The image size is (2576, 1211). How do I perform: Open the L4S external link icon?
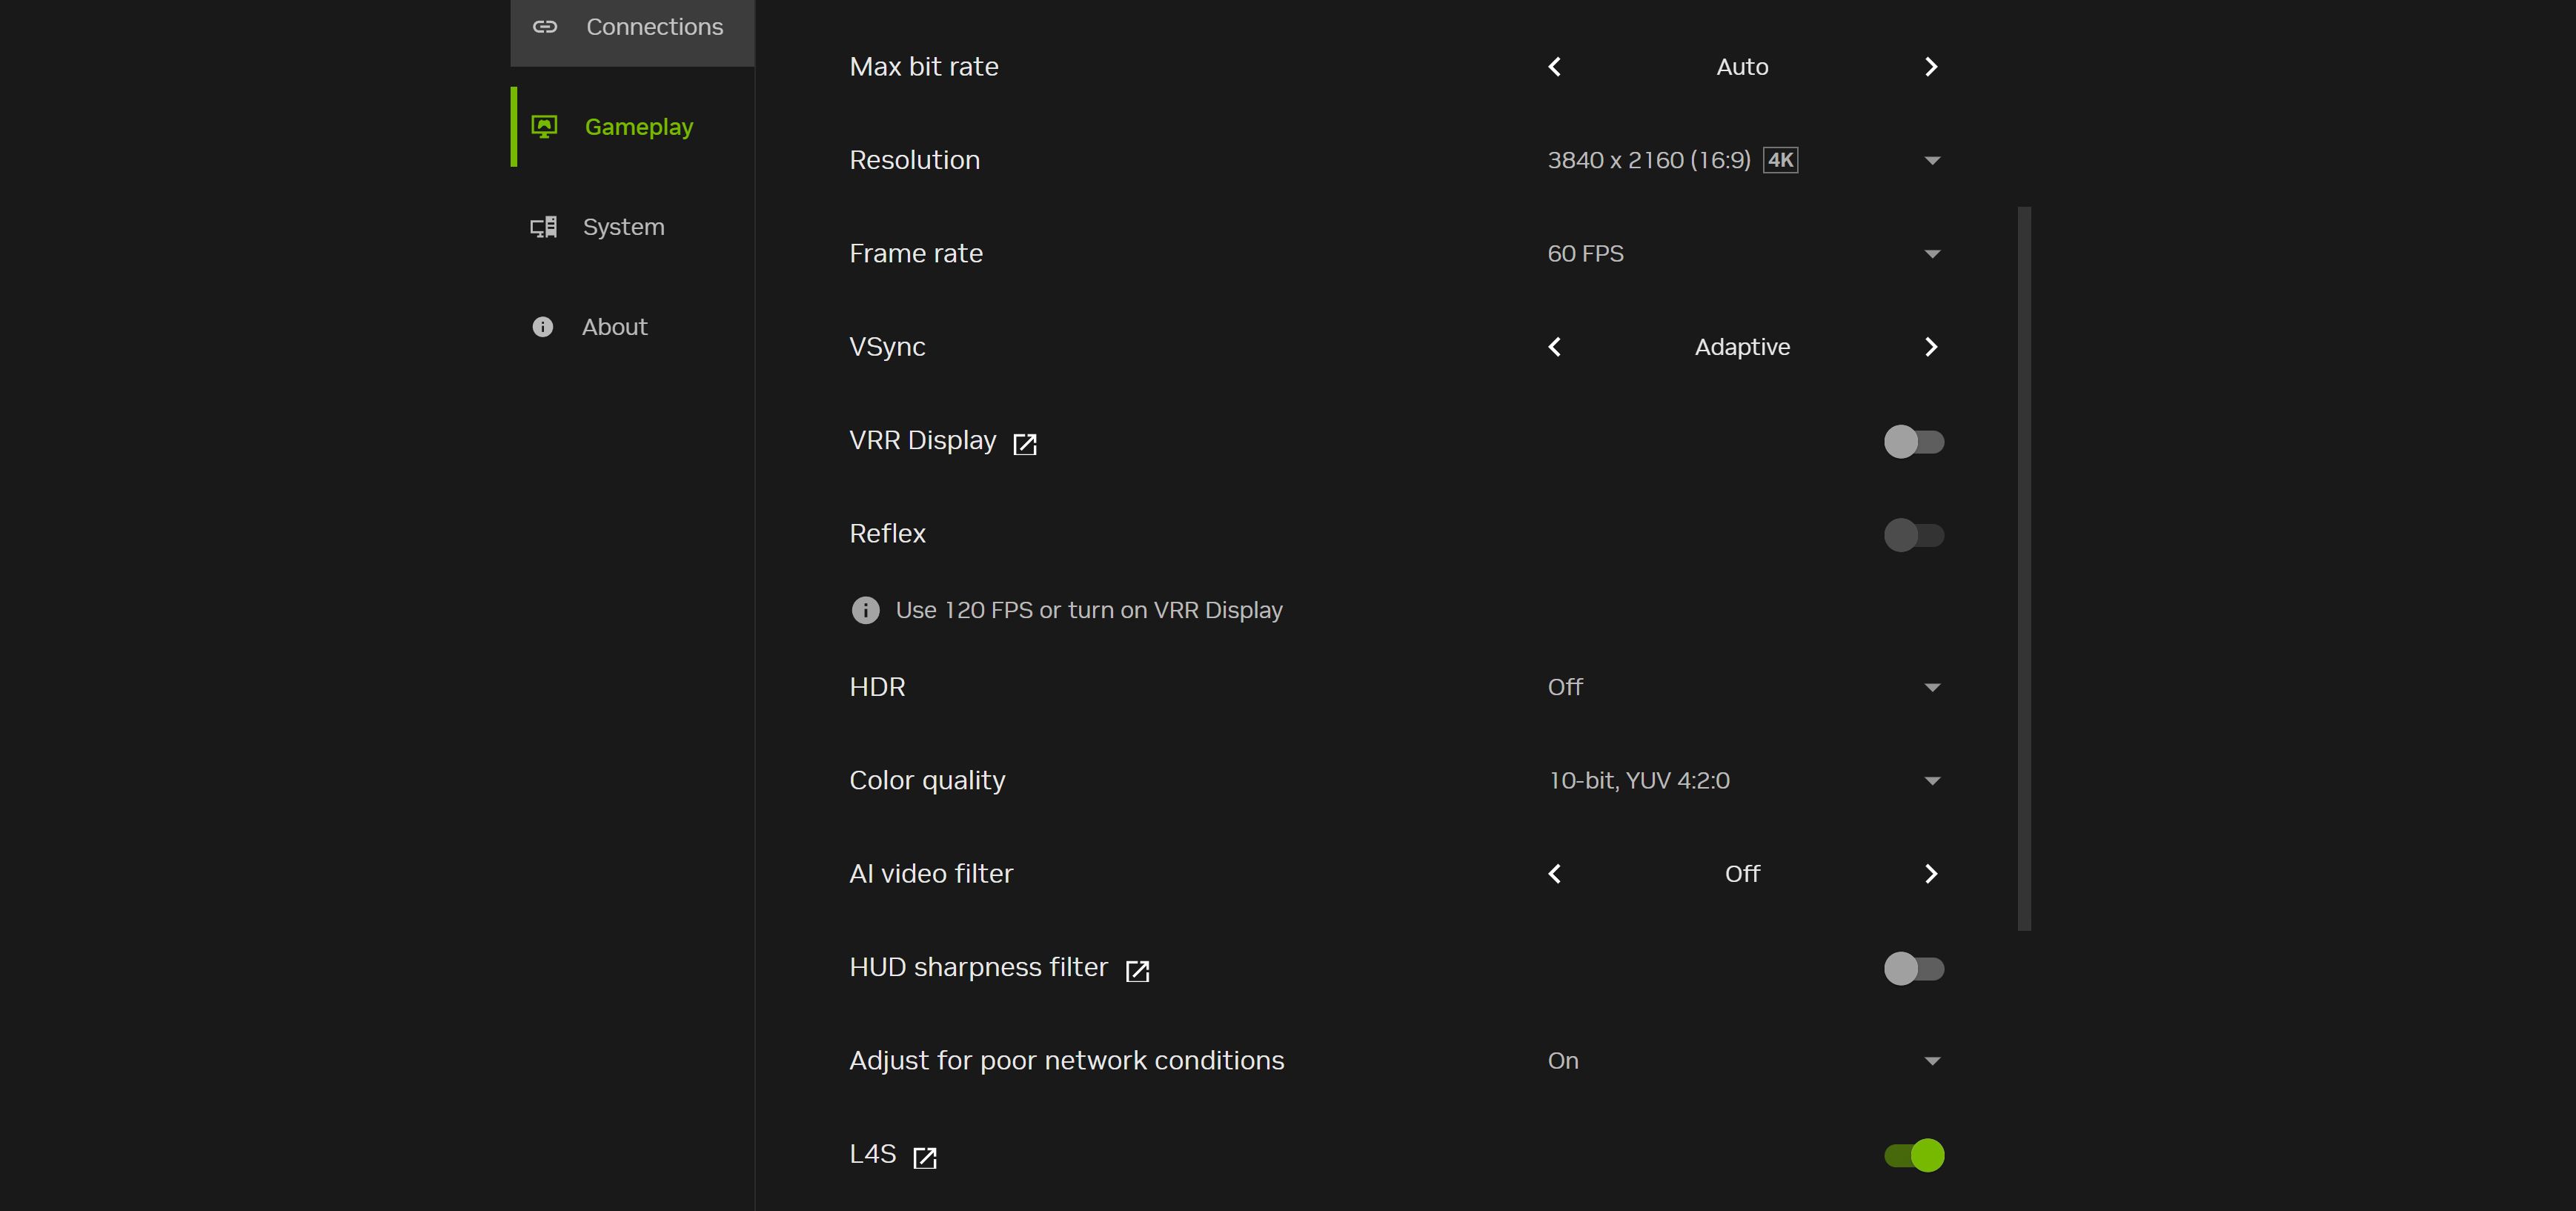click(925, 1157)
